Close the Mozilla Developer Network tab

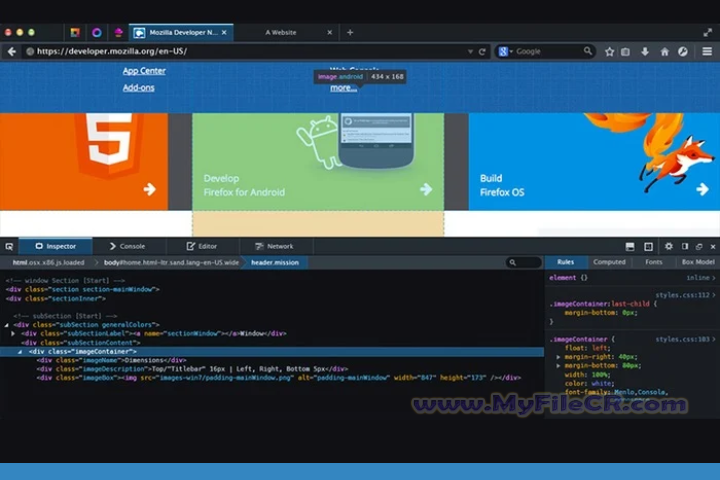pyautogui.click(x=224, y=33)
